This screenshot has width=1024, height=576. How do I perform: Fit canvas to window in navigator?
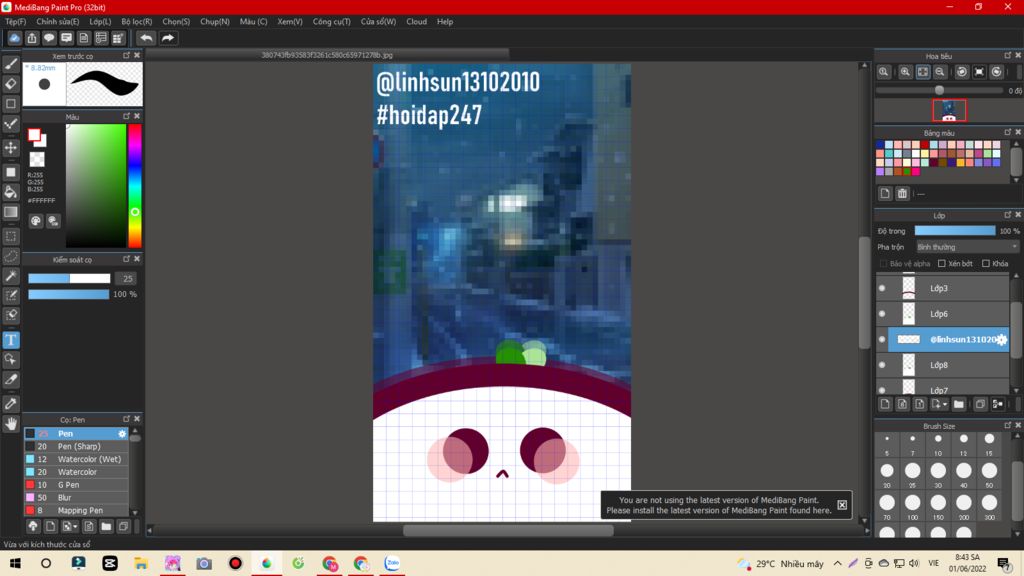[923, 72]
